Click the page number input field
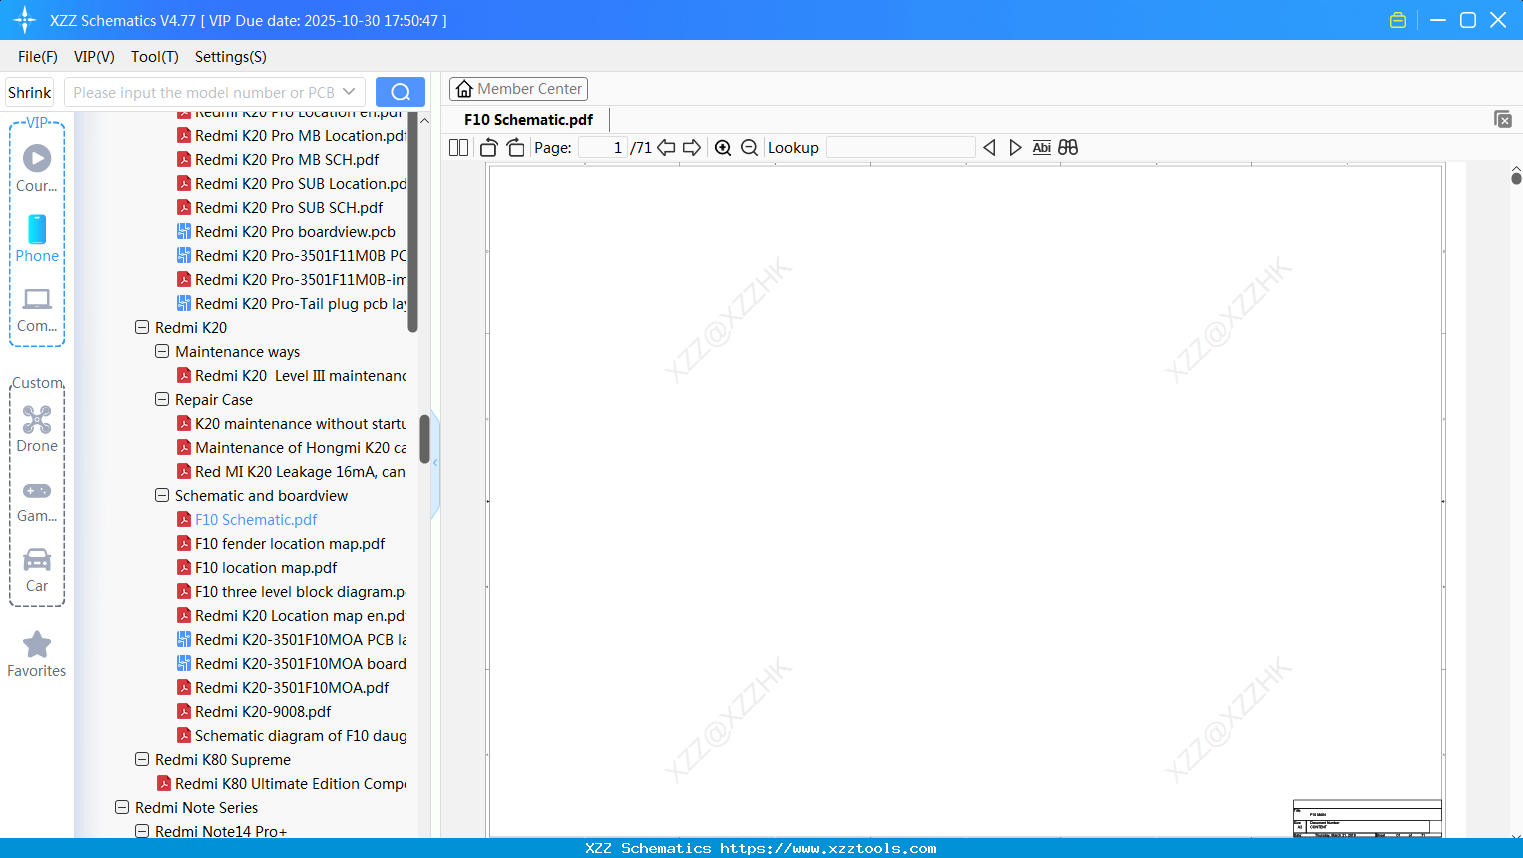This screenshot has height=858, width=1523. click(x=603, y=148)
